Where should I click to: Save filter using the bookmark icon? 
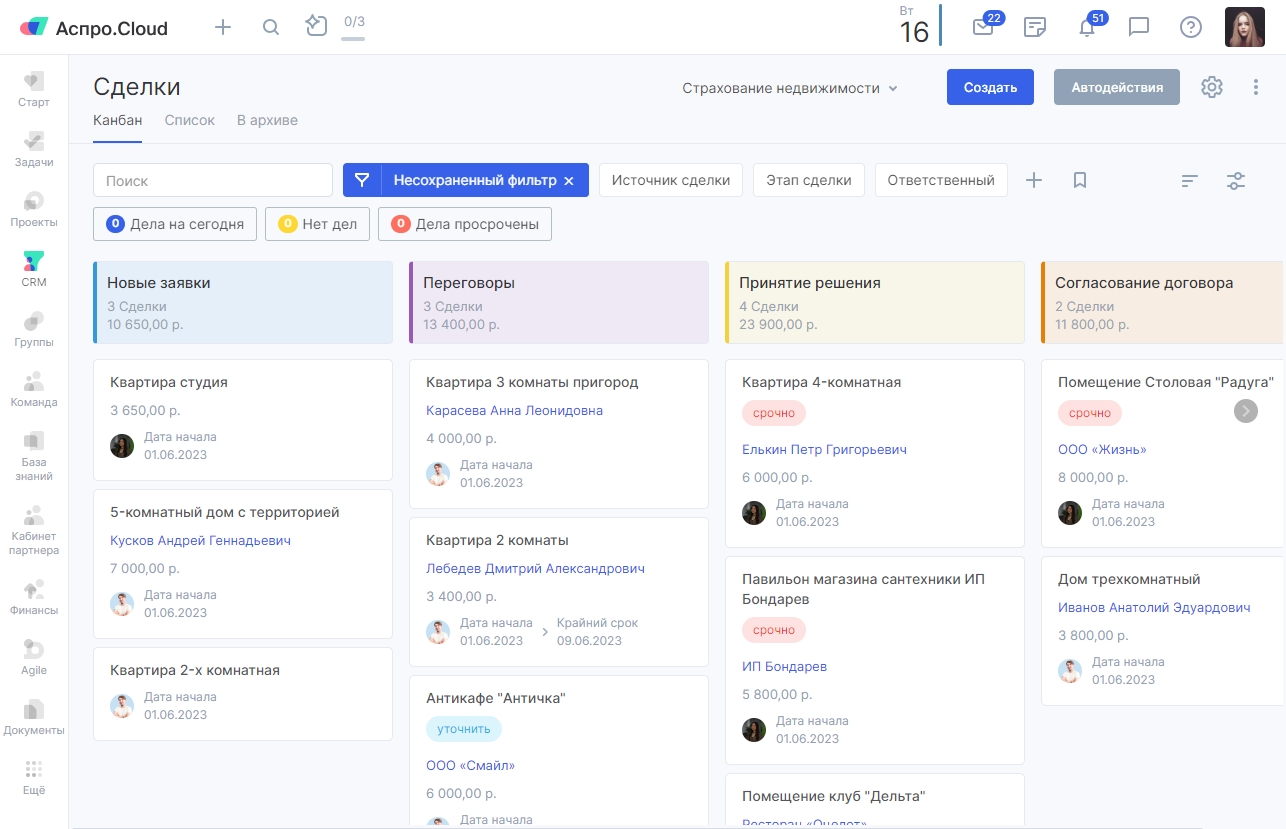(1080, 180)
